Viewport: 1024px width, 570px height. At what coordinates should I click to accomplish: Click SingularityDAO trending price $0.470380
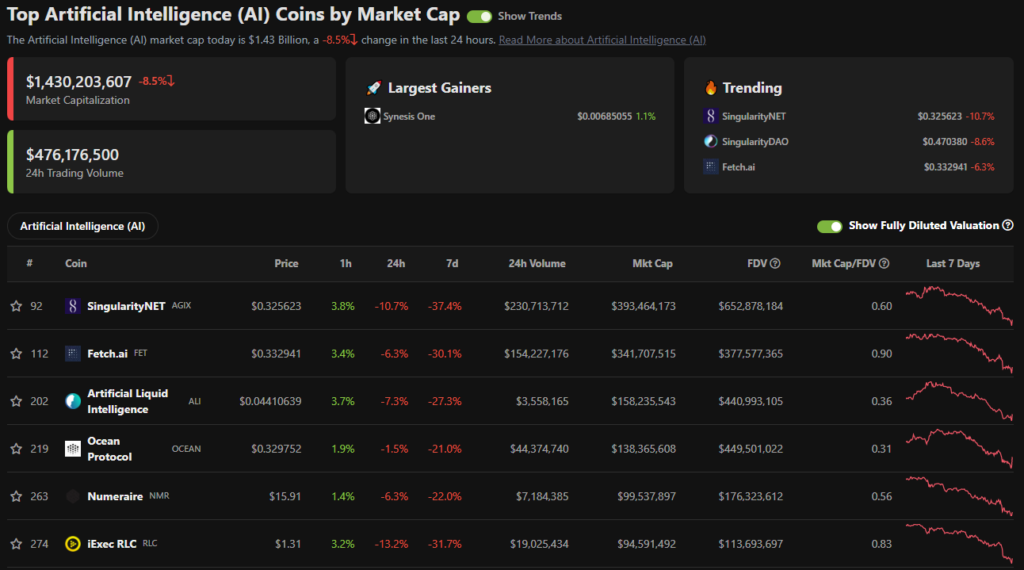[x=944, y=142]
